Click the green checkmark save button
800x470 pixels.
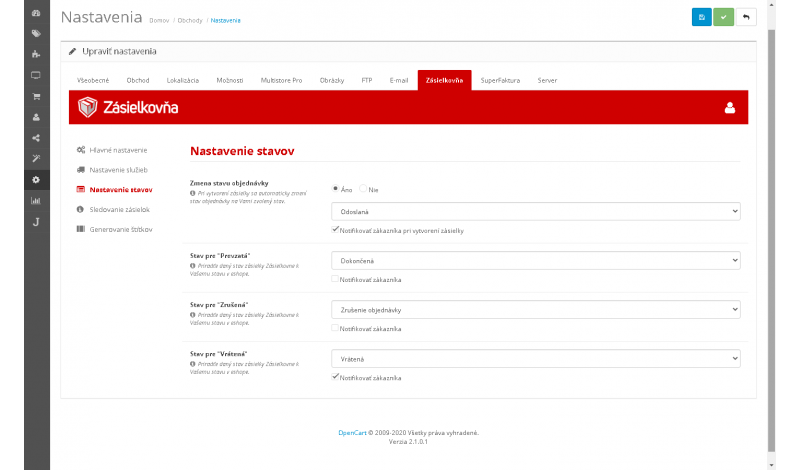coord(723,17)
